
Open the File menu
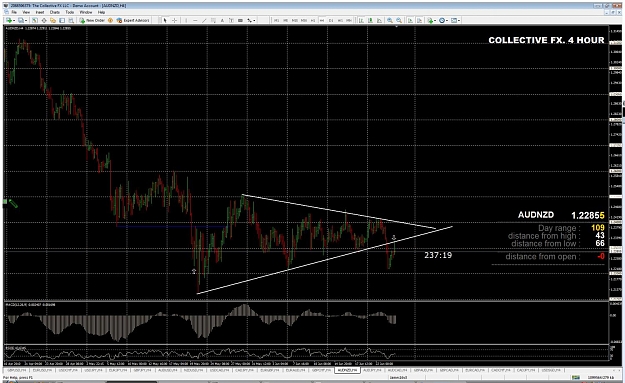coord(14,12)
